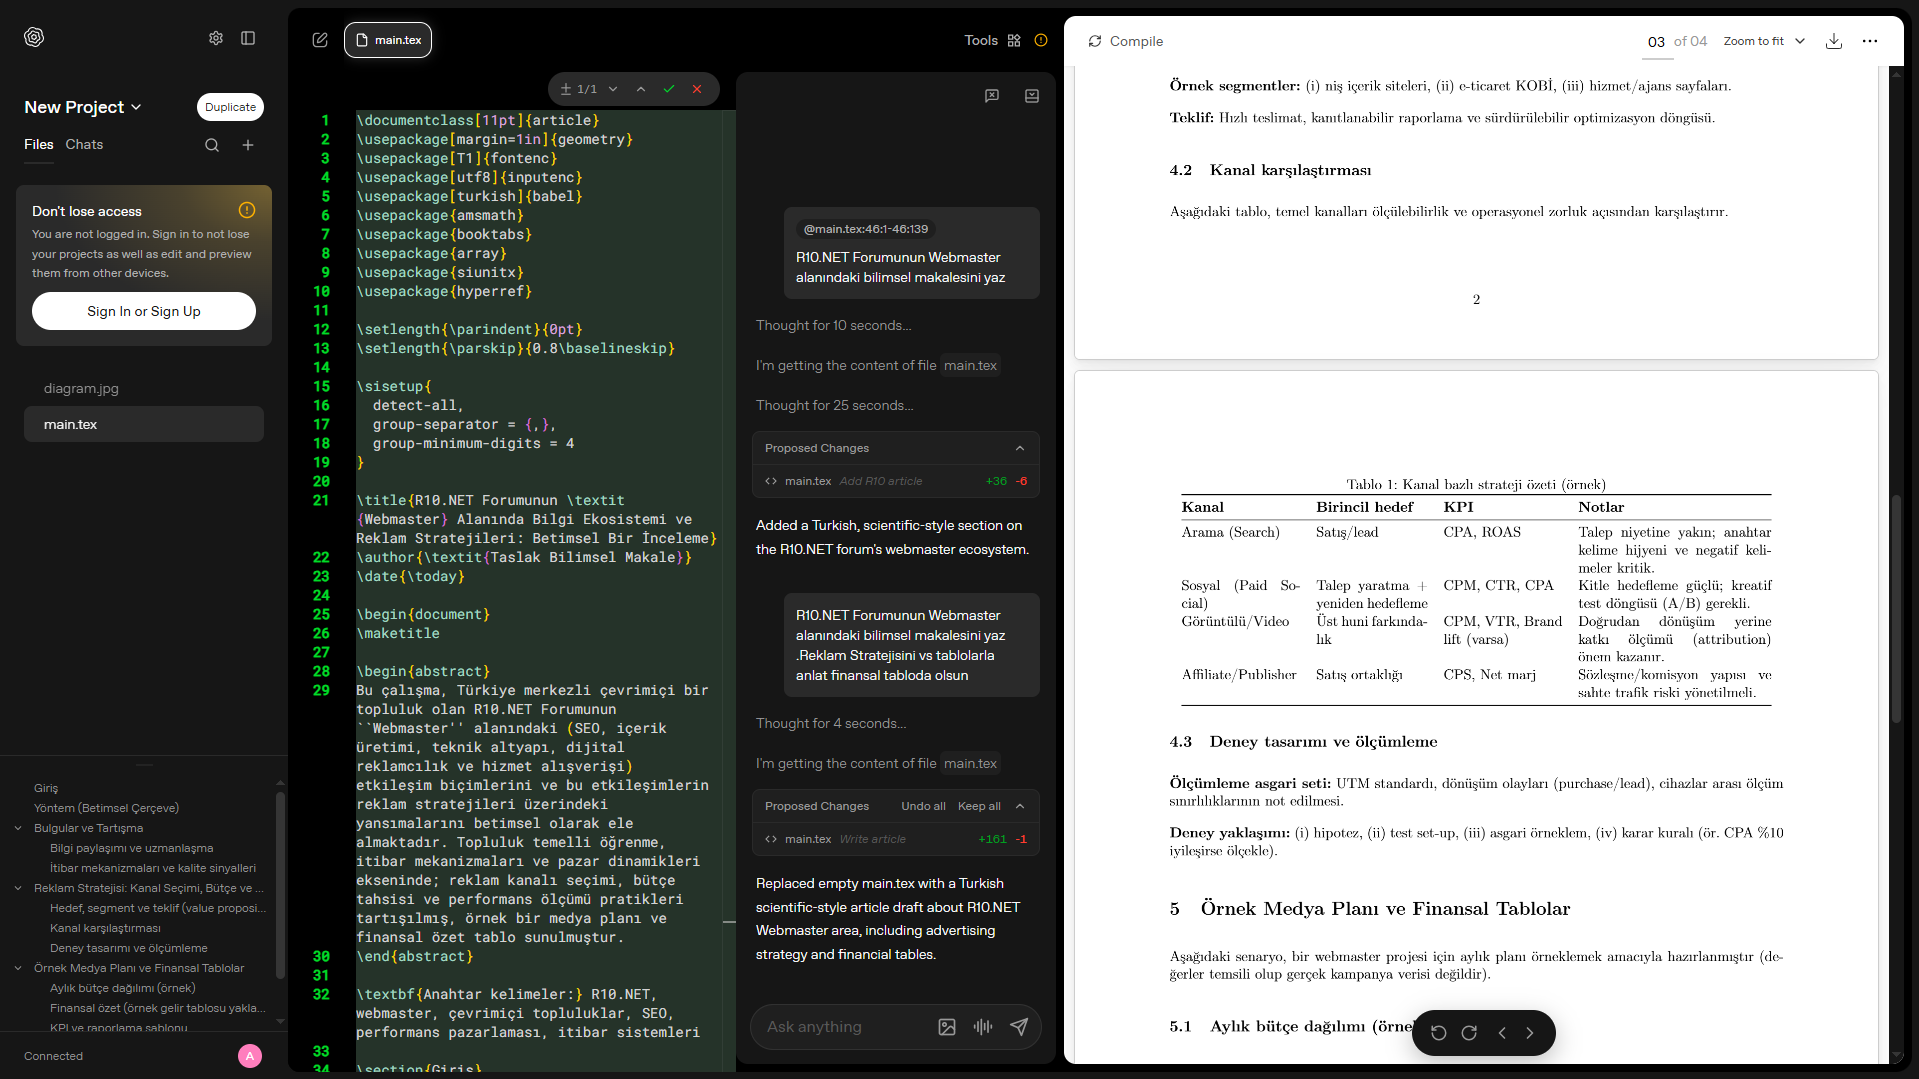Click Undo all in Proposed Changes

[x=923, y=806]
